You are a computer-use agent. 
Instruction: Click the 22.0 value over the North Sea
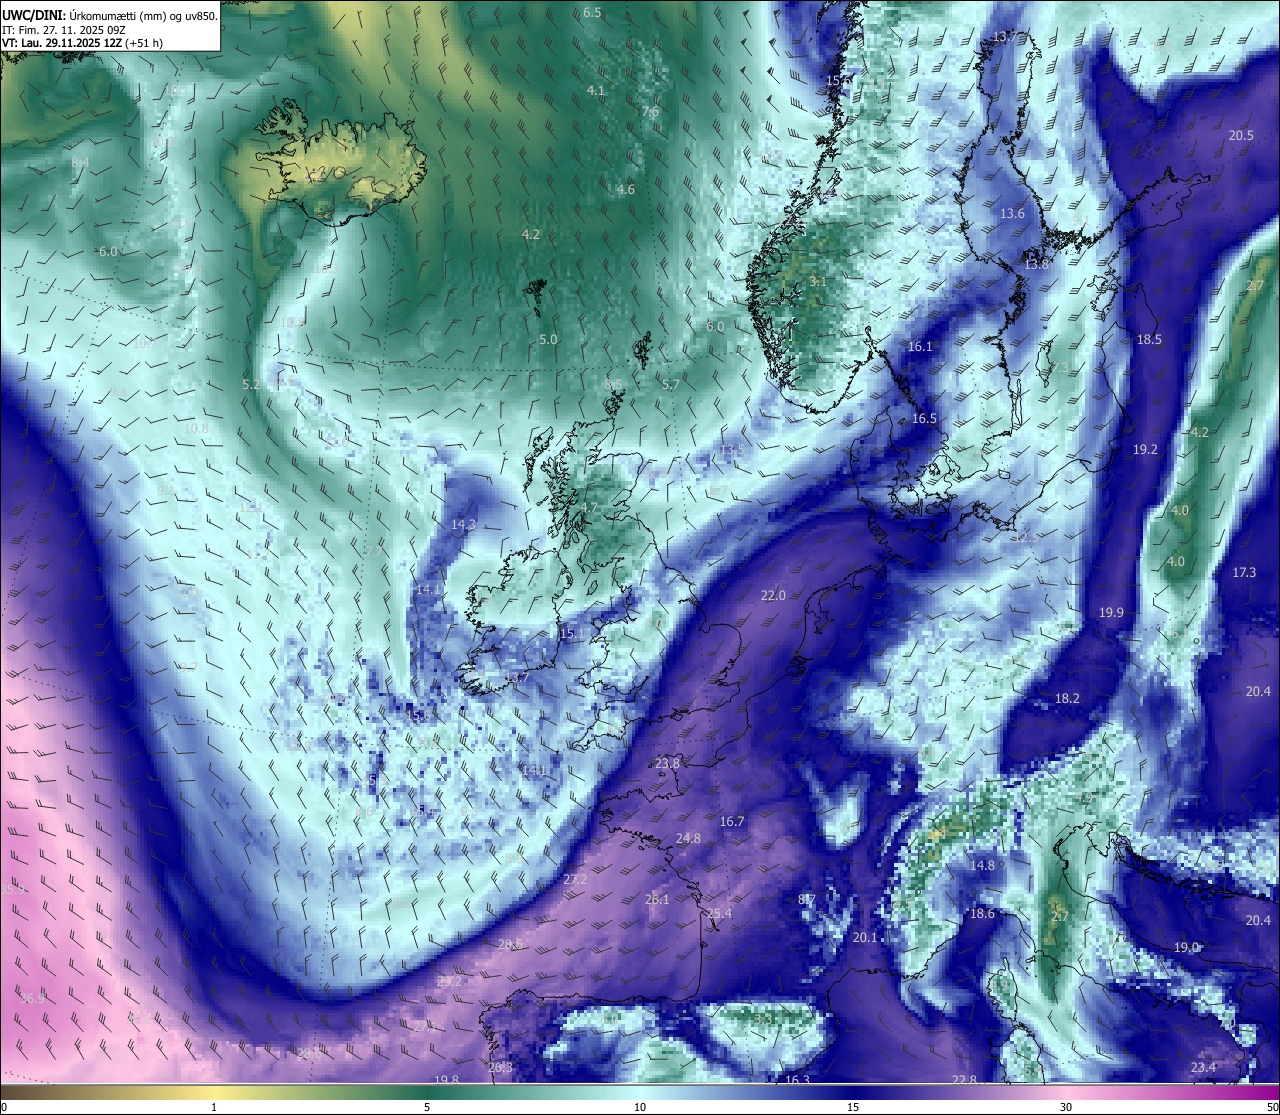click(x=773, y=595)
